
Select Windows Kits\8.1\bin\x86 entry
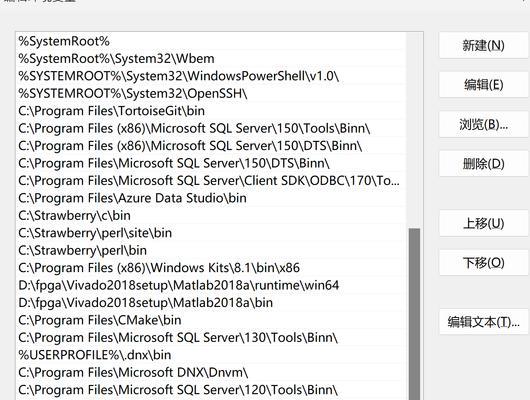pos(211,268)
